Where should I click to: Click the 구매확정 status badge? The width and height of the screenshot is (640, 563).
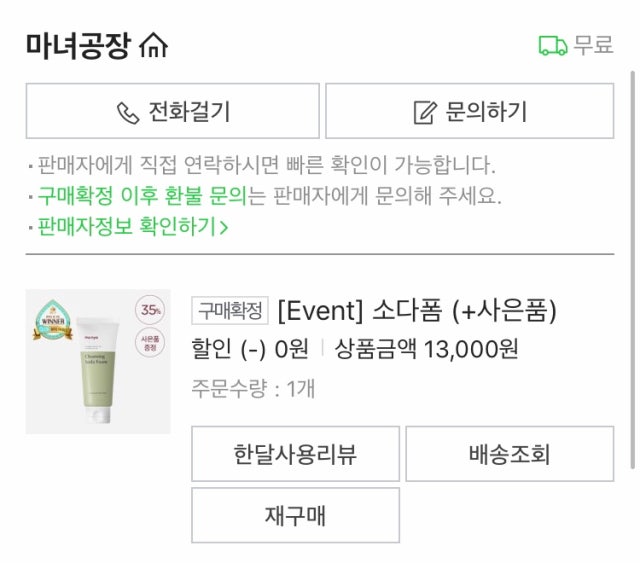click(230, 310)
